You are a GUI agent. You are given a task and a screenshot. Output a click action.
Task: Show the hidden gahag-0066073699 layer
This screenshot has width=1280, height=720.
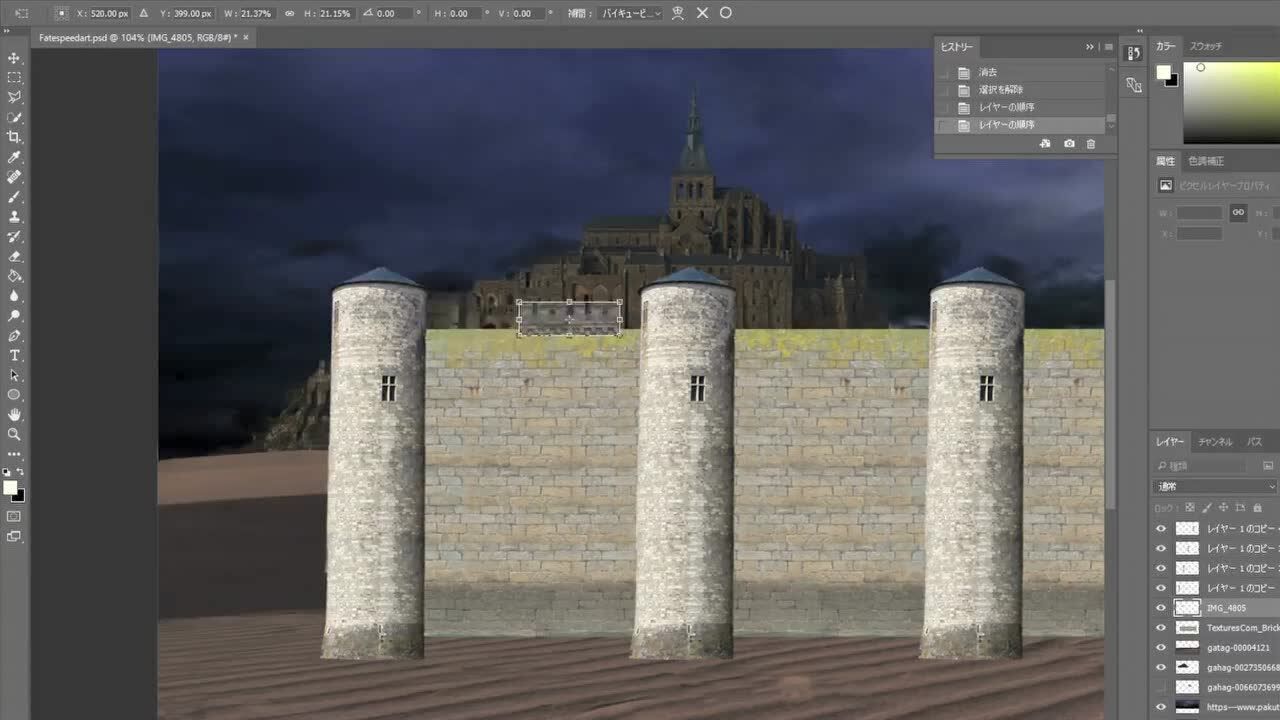pos(1161,687)
